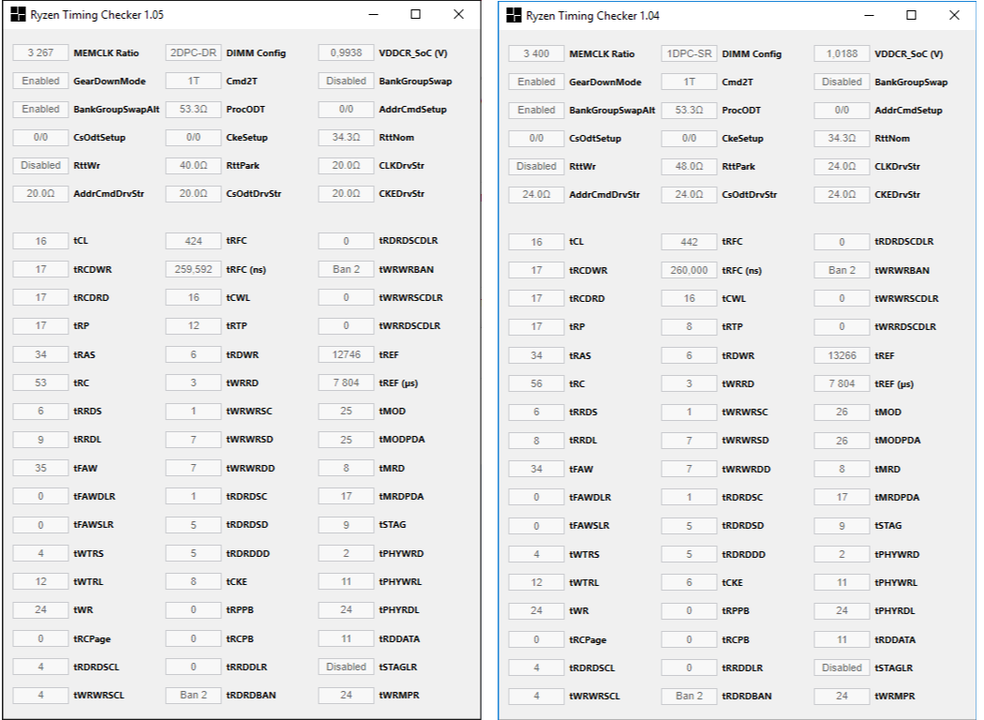Click the tRC field showing 53

click(x=41, y=383)
